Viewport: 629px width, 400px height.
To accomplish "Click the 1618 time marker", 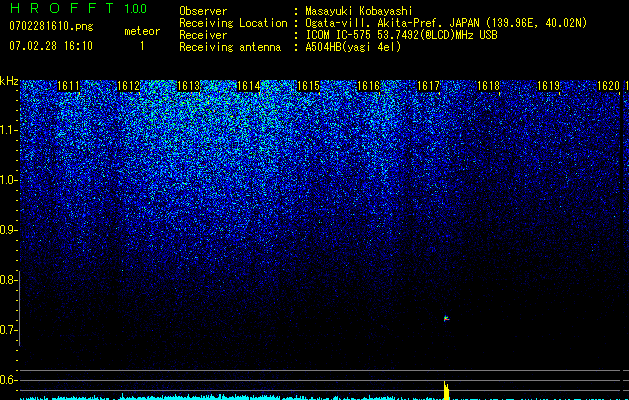I will 488,86.
